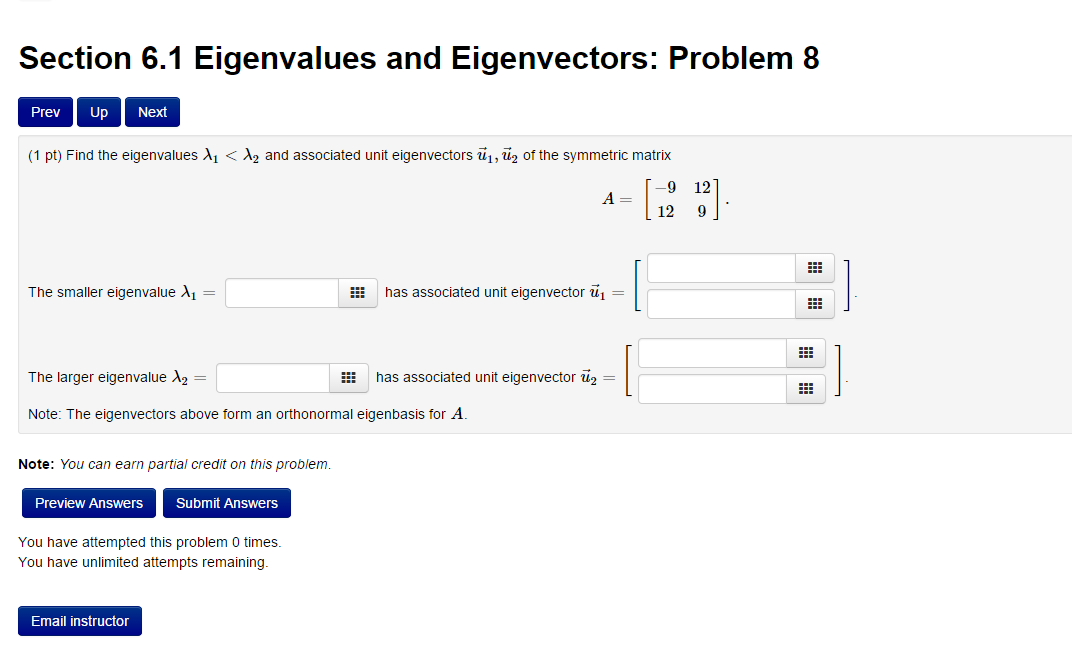Go to the next problem with Next
This screenshot has width=1072, height=651.
[151, 111]
